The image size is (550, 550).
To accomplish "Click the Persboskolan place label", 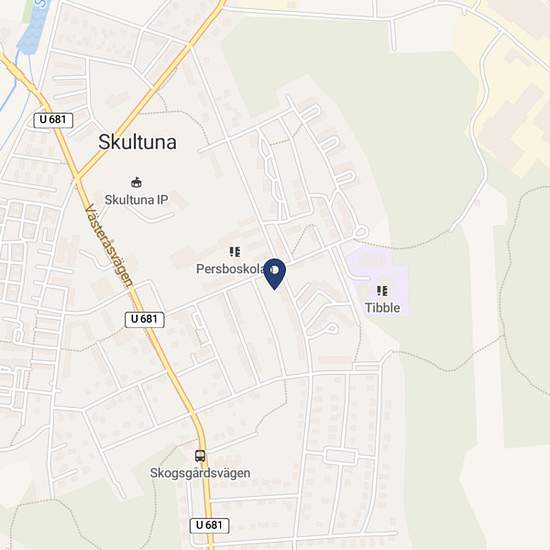I will pyautogui.click(x=230, y=269).
